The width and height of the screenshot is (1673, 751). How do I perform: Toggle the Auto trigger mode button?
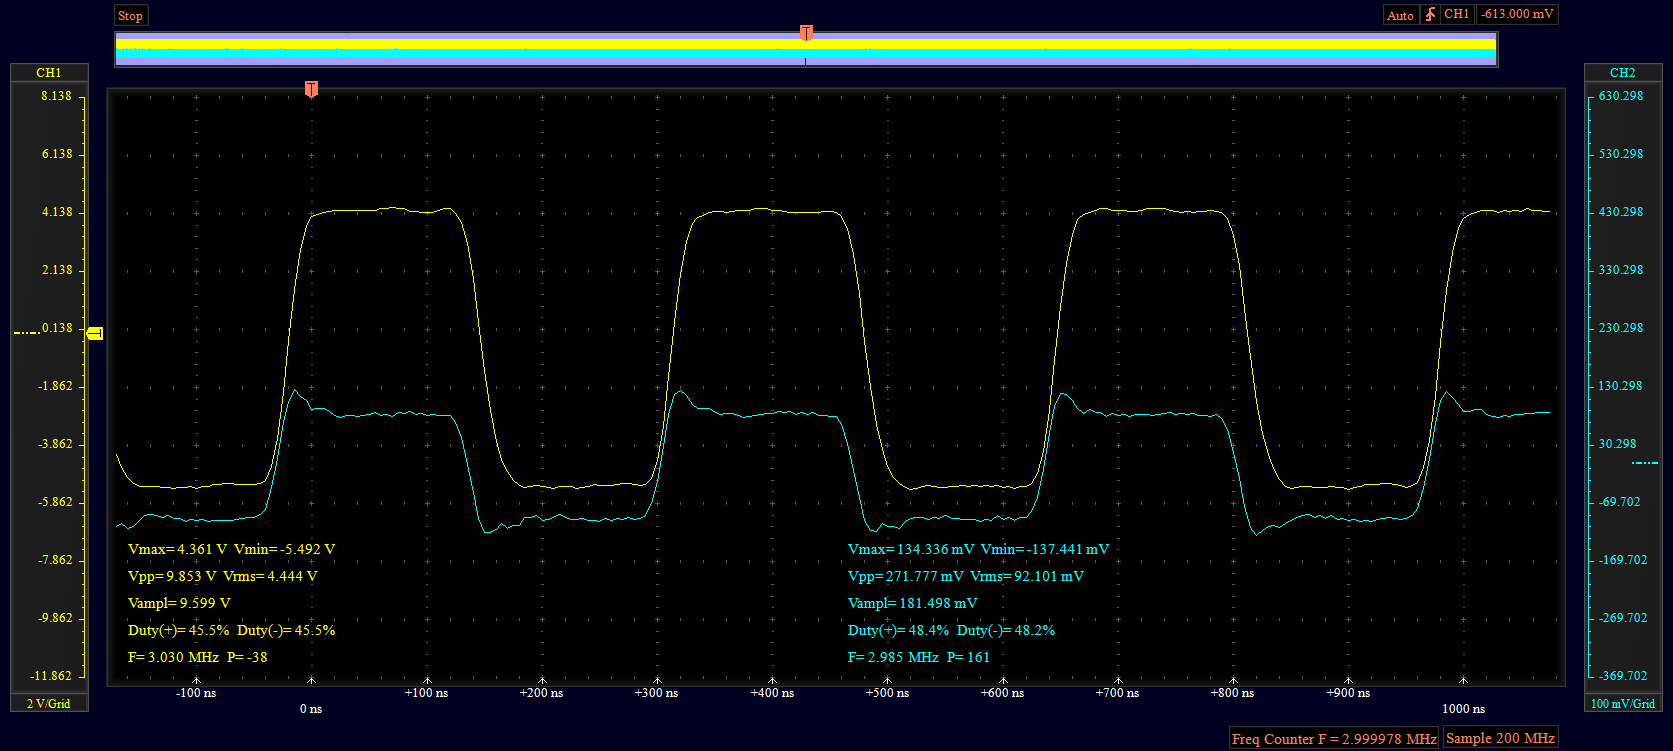click(1400, 15)
